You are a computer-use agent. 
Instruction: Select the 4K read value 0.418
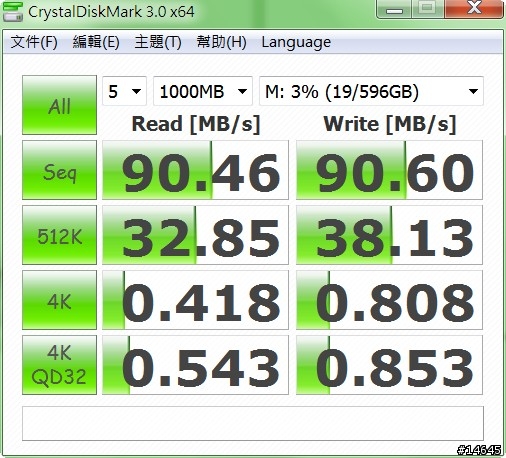pyautogui.click(x=195, y=300)
